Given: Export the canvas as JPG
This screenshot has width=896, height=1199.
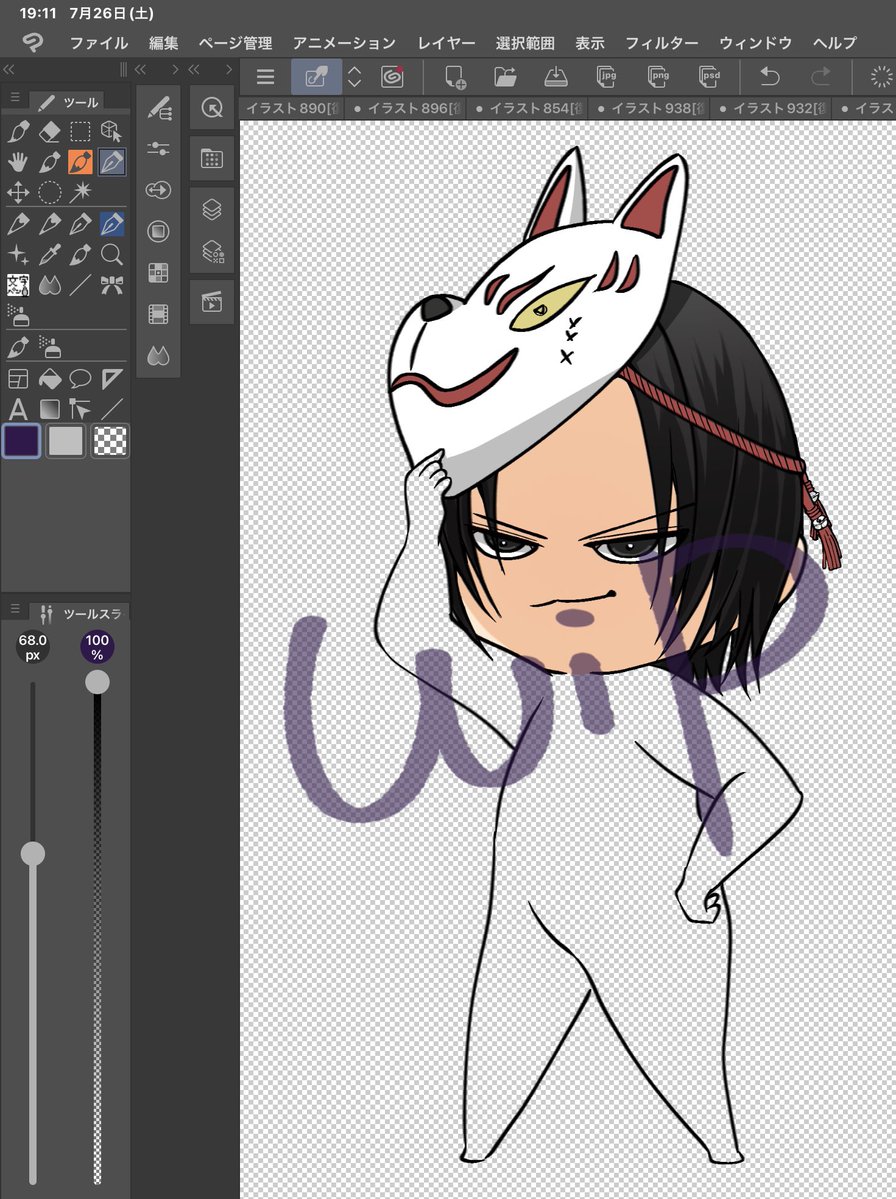Looking at the screenshot, I should (607, 76).
